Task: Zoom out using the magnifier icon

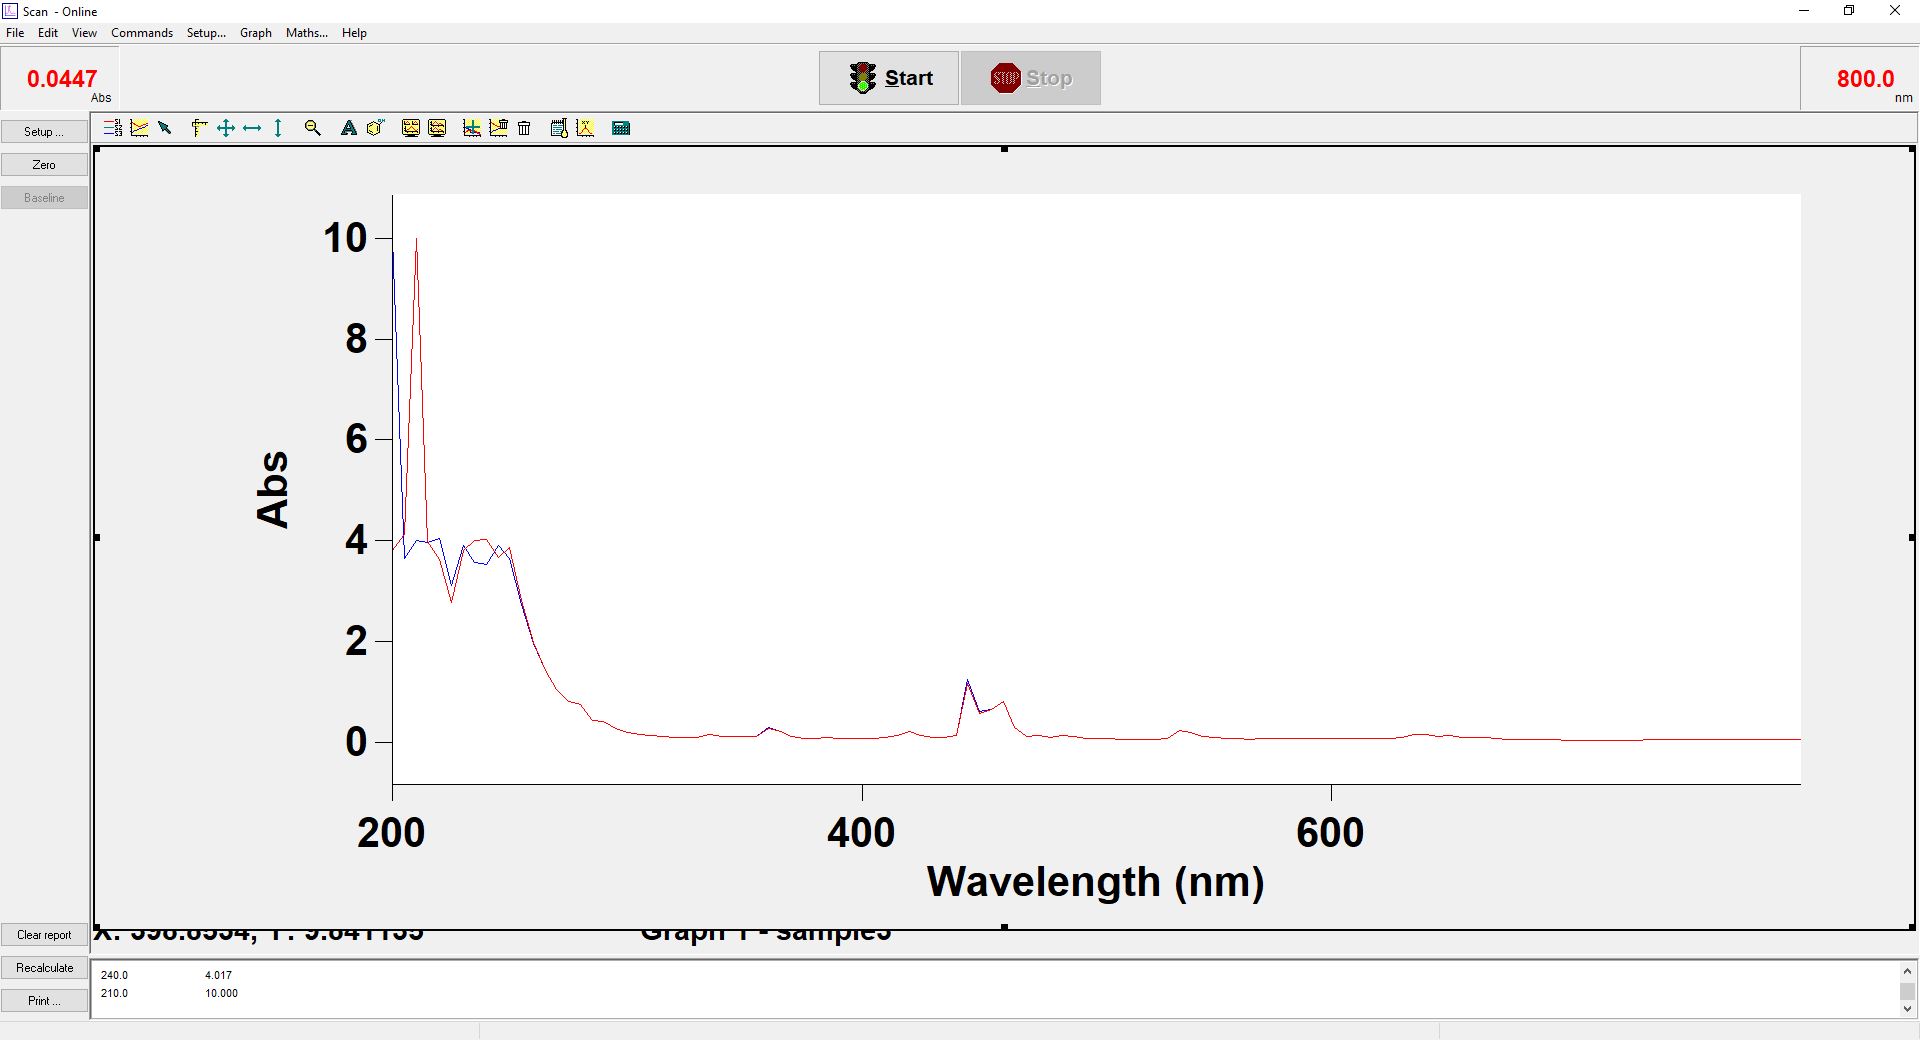Action: tap(312, 128)
